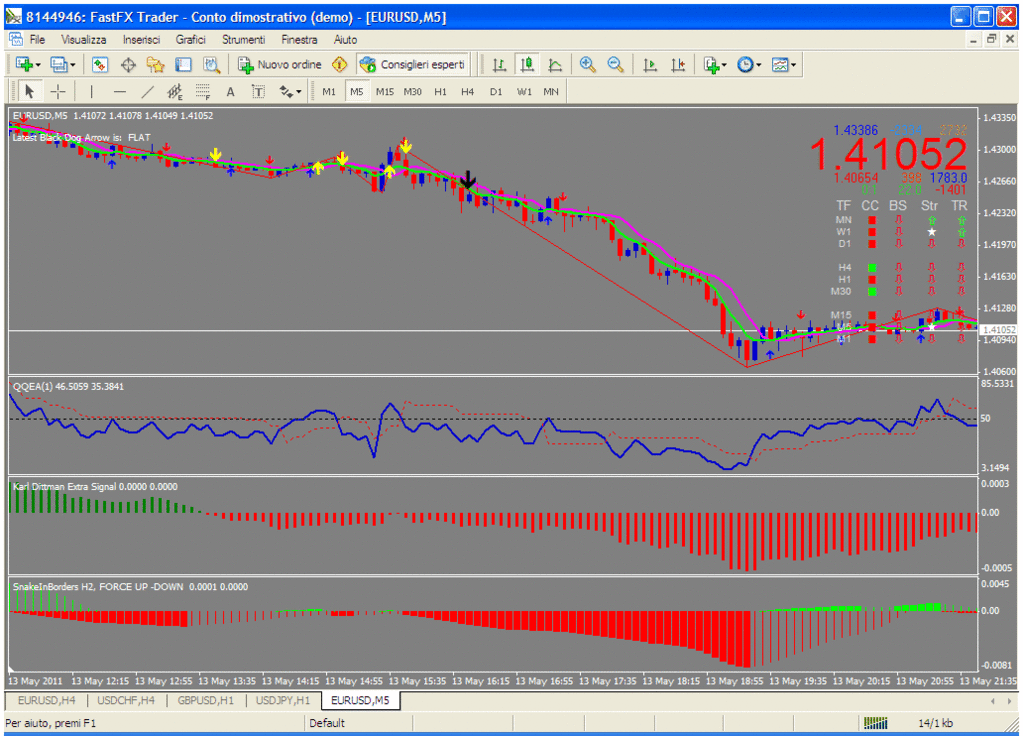Open the Finestra menu
The width and height of the screenshot is (1023, 736).
coord(299,40)
